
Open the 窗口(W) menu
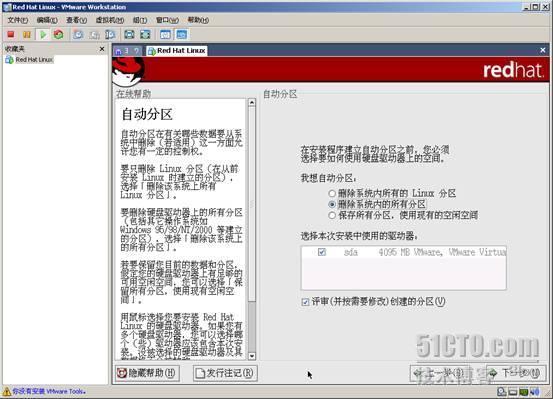[167, 20]
